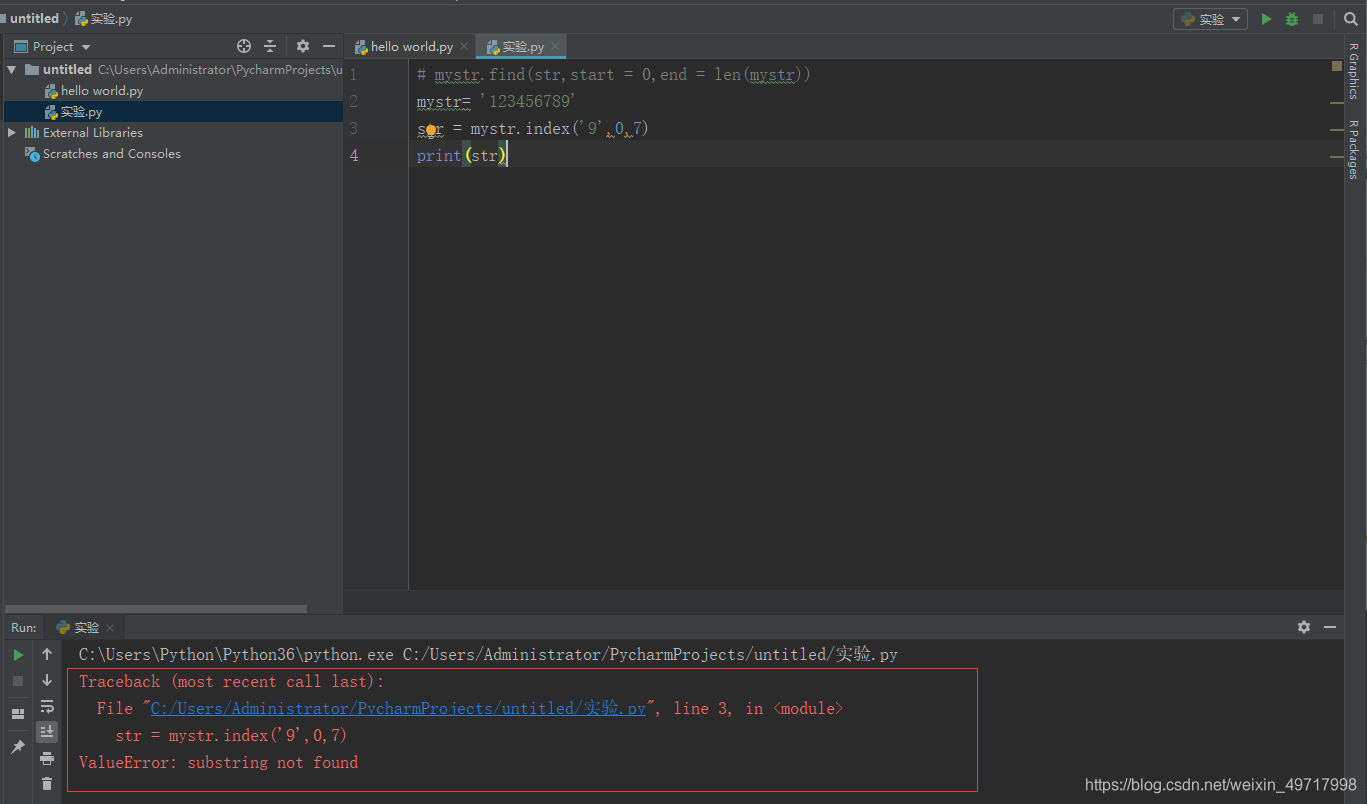The width and height of the screenshot is (1367, 804).
Task: Hide the Project tool window
Action: 329,46
